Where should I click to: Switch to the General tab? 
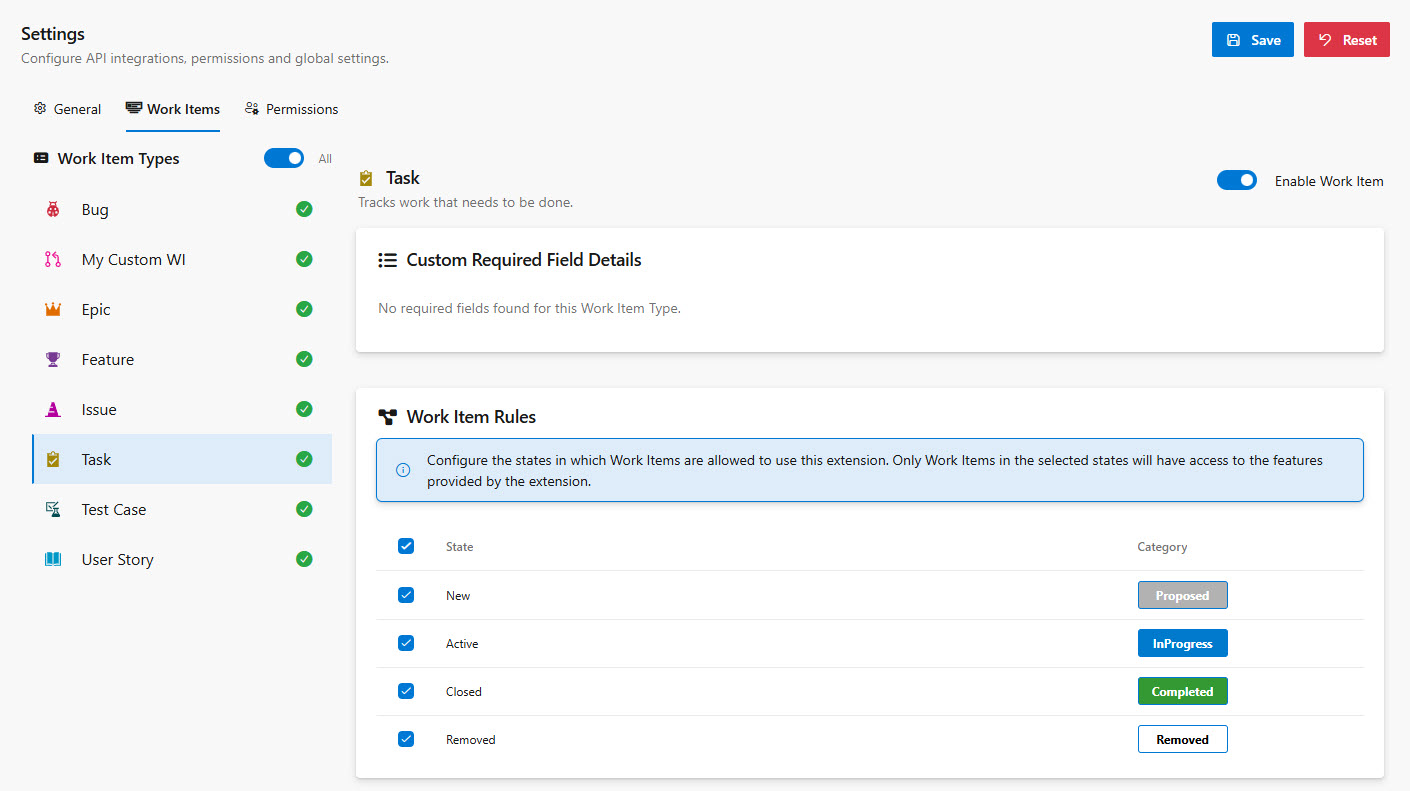(67, 109)
